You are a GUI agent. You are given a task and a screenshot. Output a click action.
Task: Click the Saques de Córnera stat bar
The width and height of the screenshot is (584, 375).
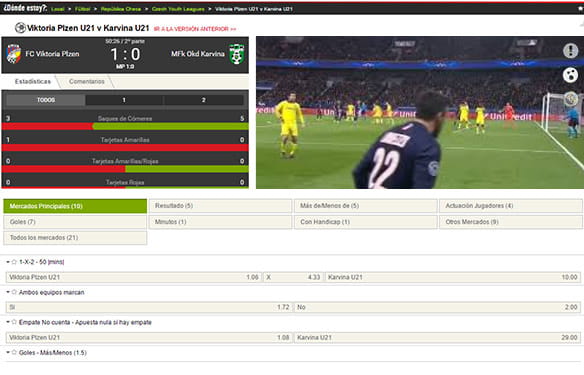pyautogui.click(x=125, y=126)
